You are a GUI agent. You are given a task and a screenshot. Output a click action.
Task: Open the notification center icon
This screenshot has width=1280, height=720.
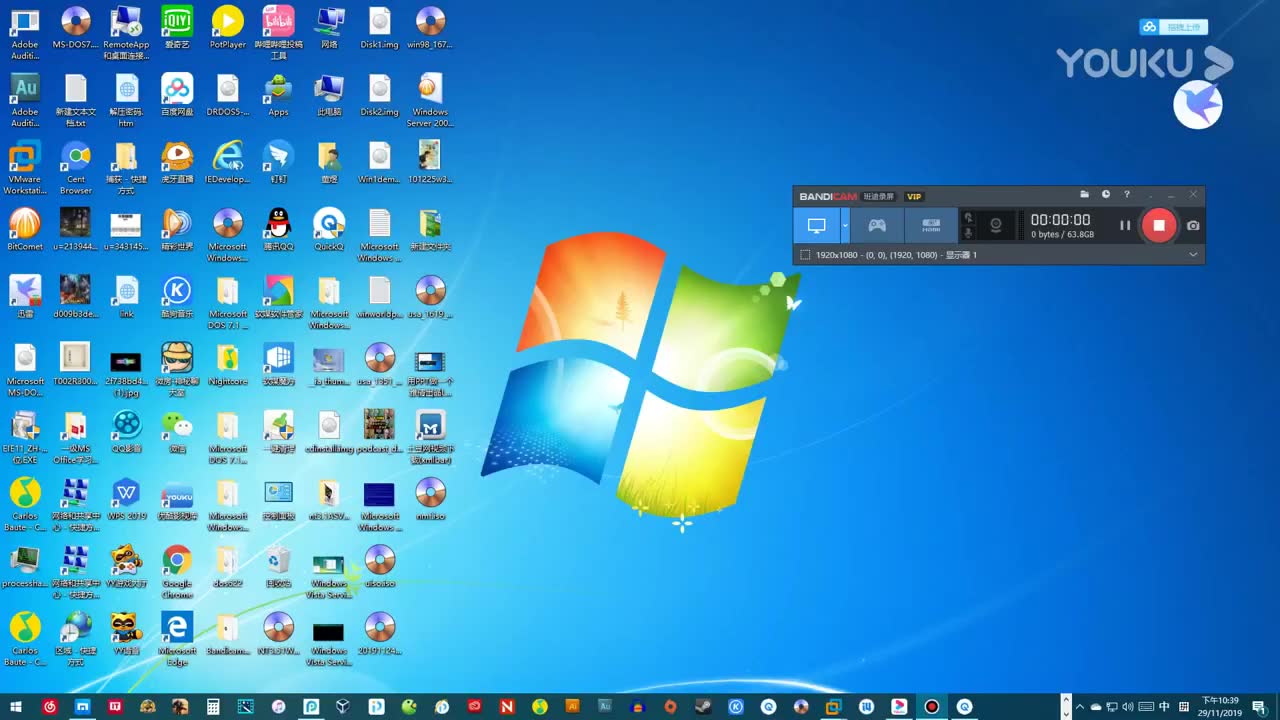click(1259, 706)
